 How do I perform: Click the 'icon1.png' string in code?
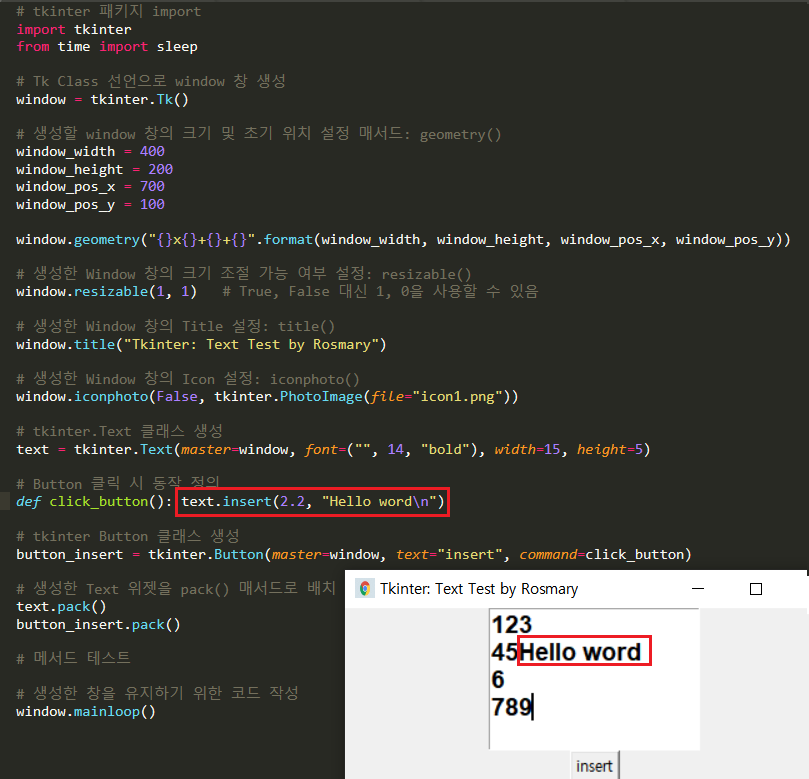point(458,397)
